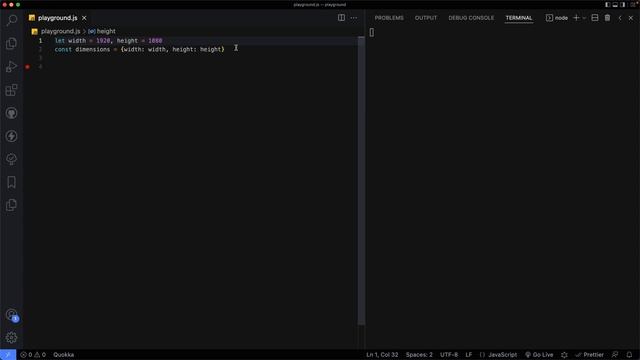Viewport: 640px width, 360px height.
Task: Click playground.js in the breadcrumb
Action: pos(60,31)
